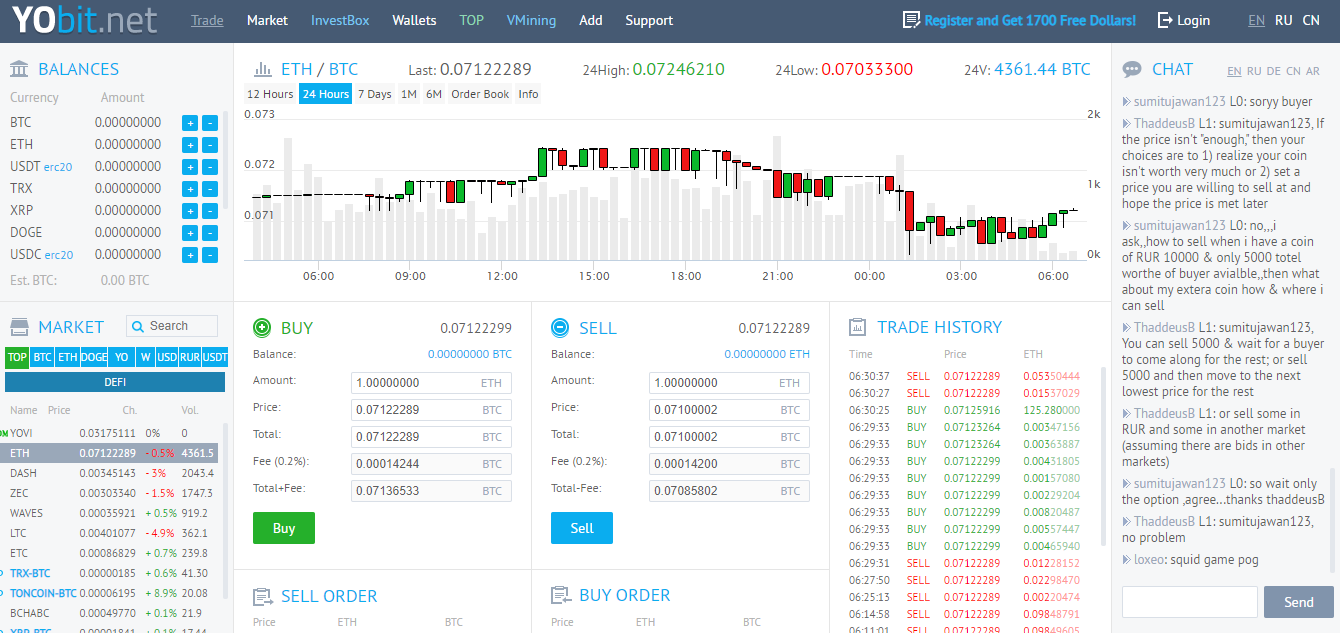Click the minus icon beside TRX balance
The image size is (1340, 633).
click(x=210, y=189)
